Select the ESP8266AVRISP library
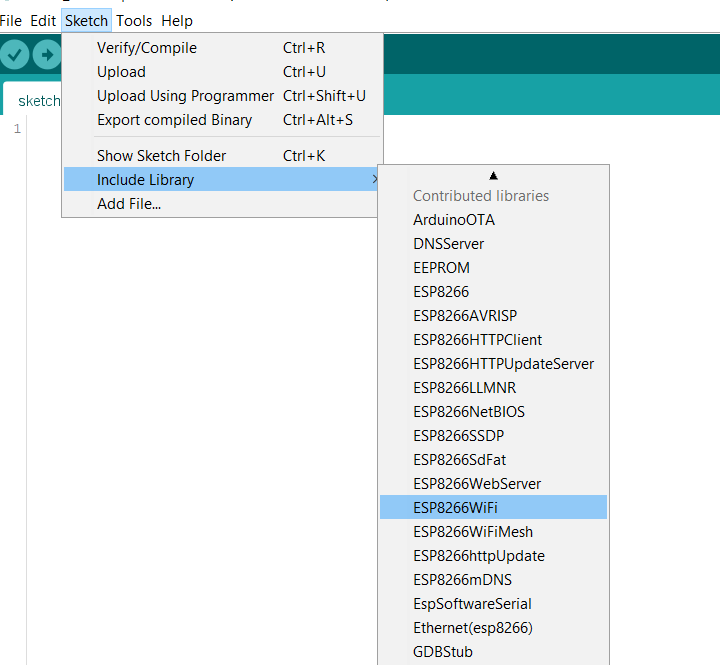Screen dimensions: 720x665 (494, 316)
